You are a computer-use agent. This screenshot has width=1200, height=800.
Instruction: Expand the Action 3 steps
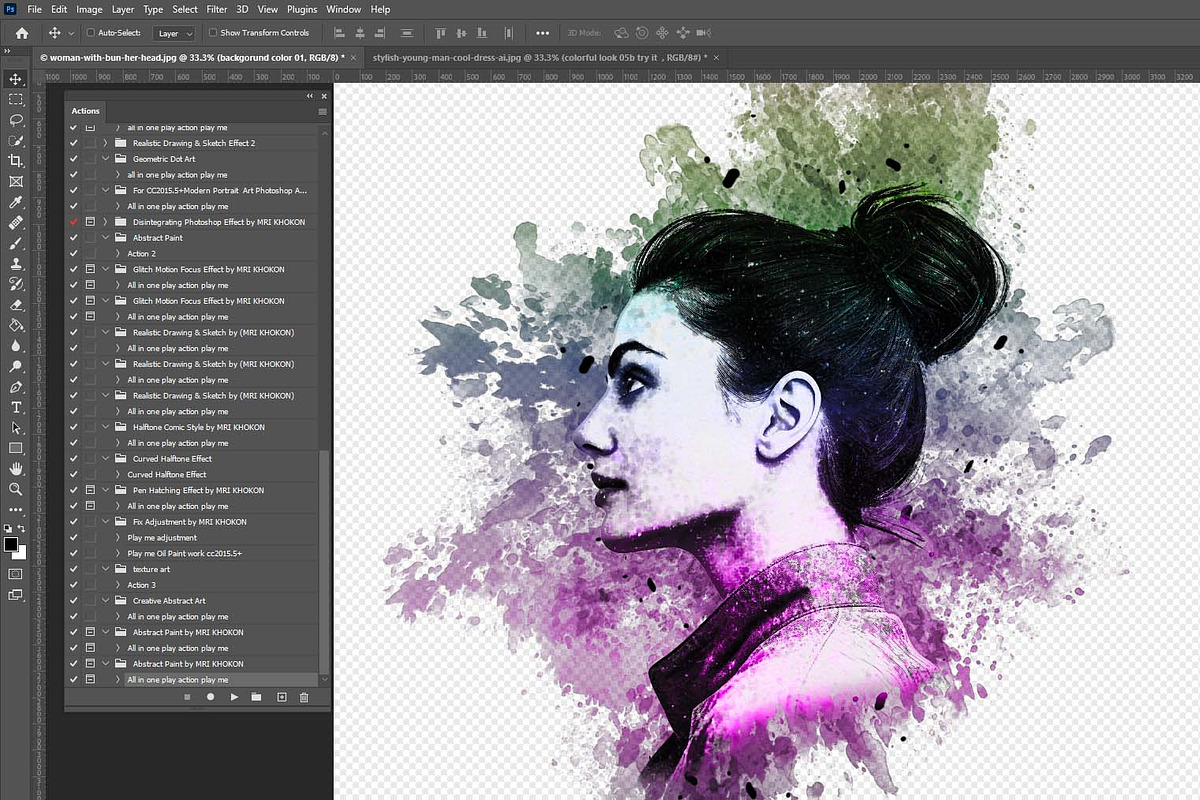118,585
